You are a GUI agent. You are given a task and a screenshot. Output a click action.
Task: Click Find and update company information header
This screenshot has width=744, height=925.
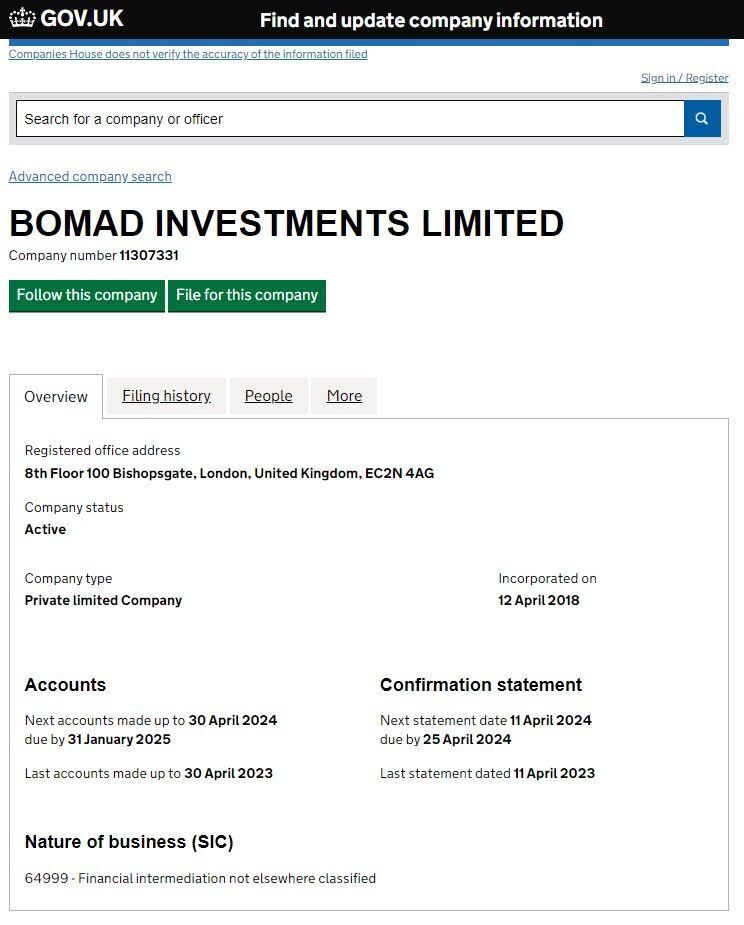[431, 20]
